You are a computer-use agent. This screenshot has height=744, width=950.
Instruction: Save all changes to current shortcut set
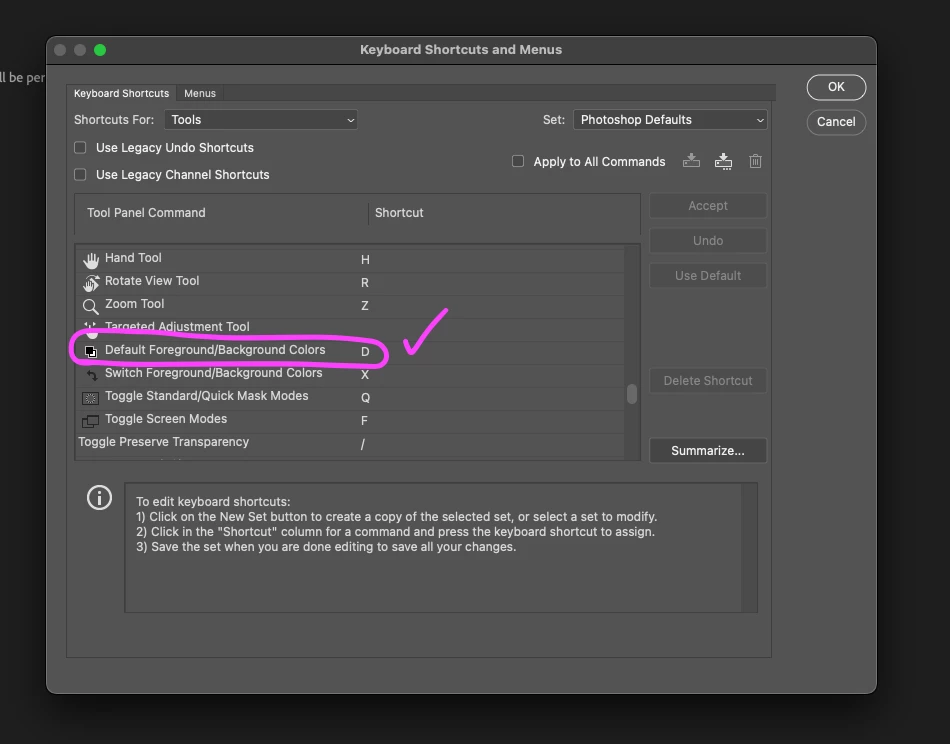point(691,161)
